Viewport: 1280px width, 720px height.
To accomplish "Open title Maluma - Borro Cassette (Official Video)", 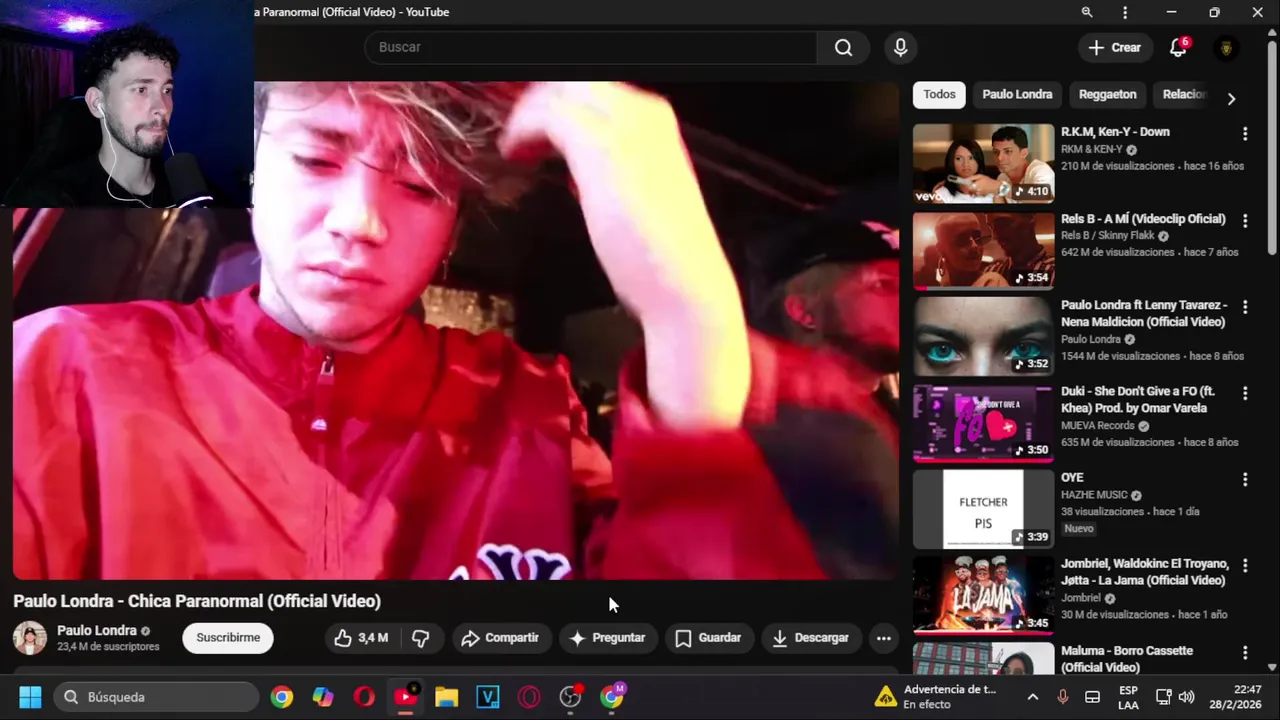I will coord(1127,659).
